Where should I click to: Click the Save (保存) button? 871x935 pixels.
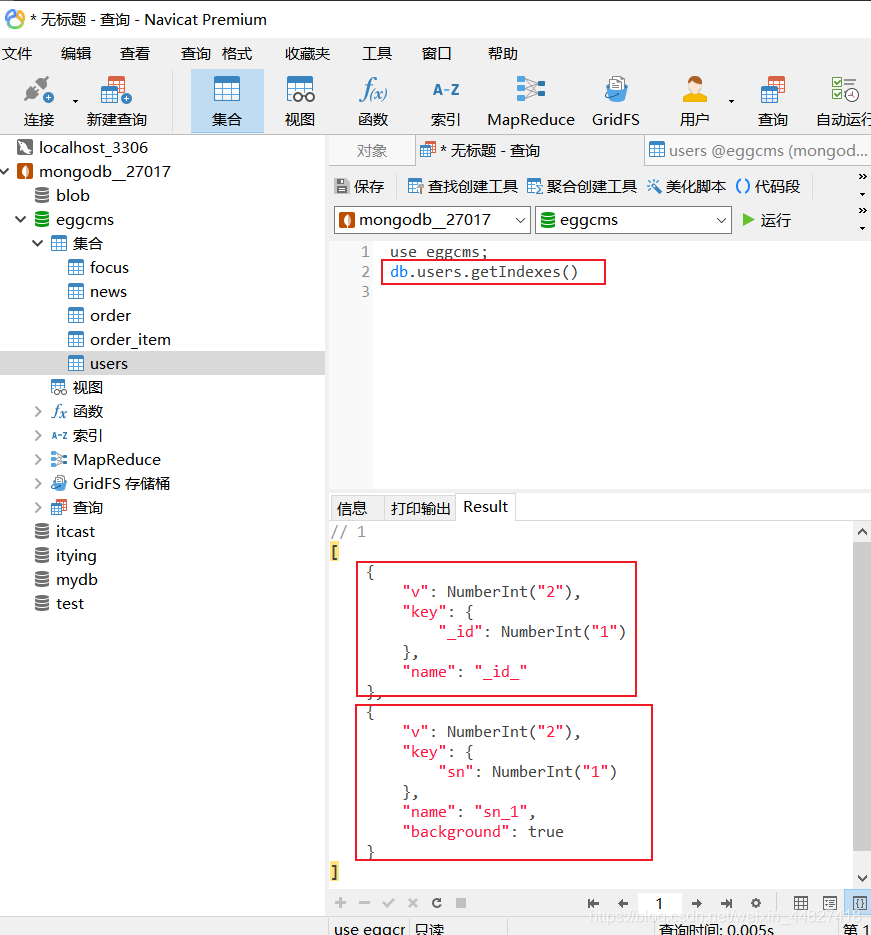(359, 187)
